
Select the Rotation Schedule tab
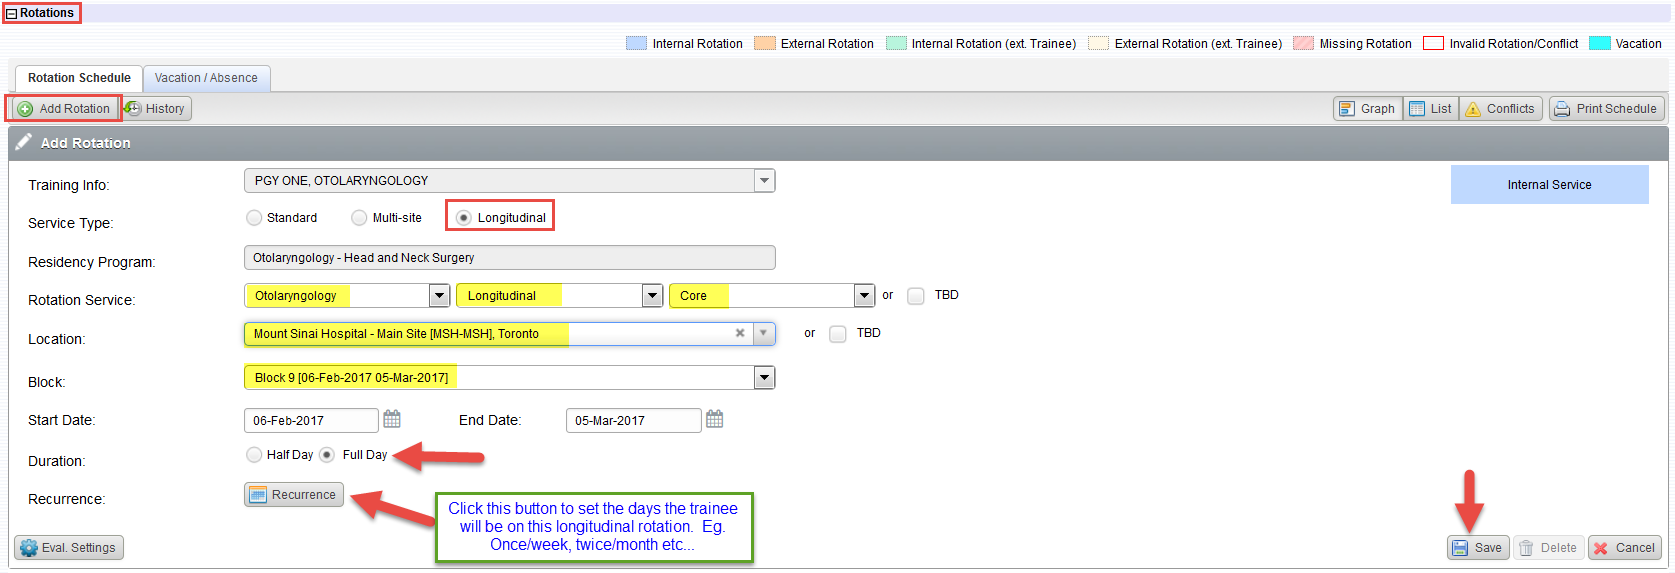[79, 78]
